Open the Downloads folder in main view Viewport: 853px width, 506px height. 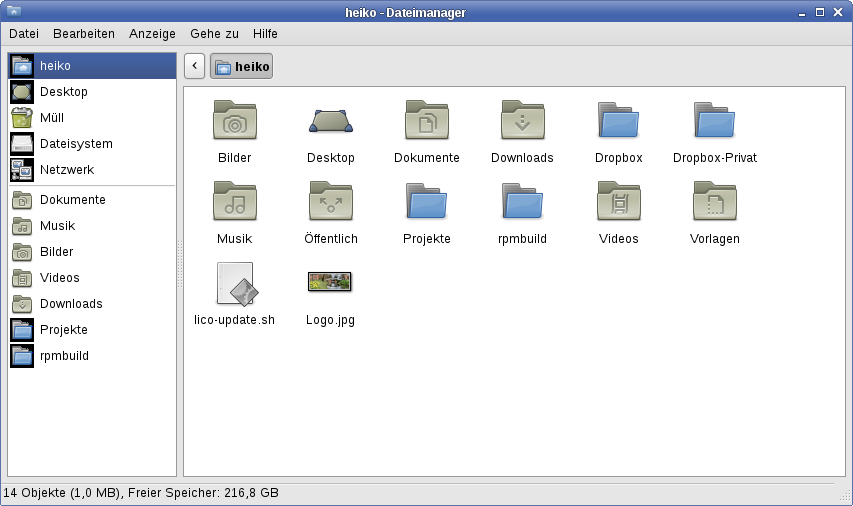click(x=522, y=122)
